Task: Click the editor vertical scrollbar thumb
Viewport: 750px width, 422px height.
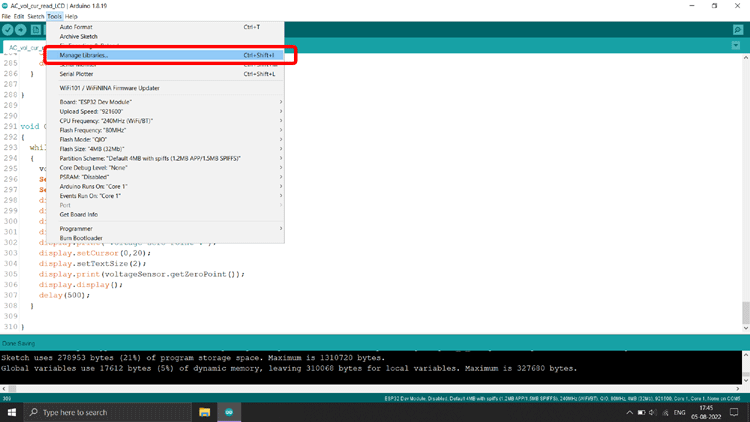Action: click(x=746, y=312)
